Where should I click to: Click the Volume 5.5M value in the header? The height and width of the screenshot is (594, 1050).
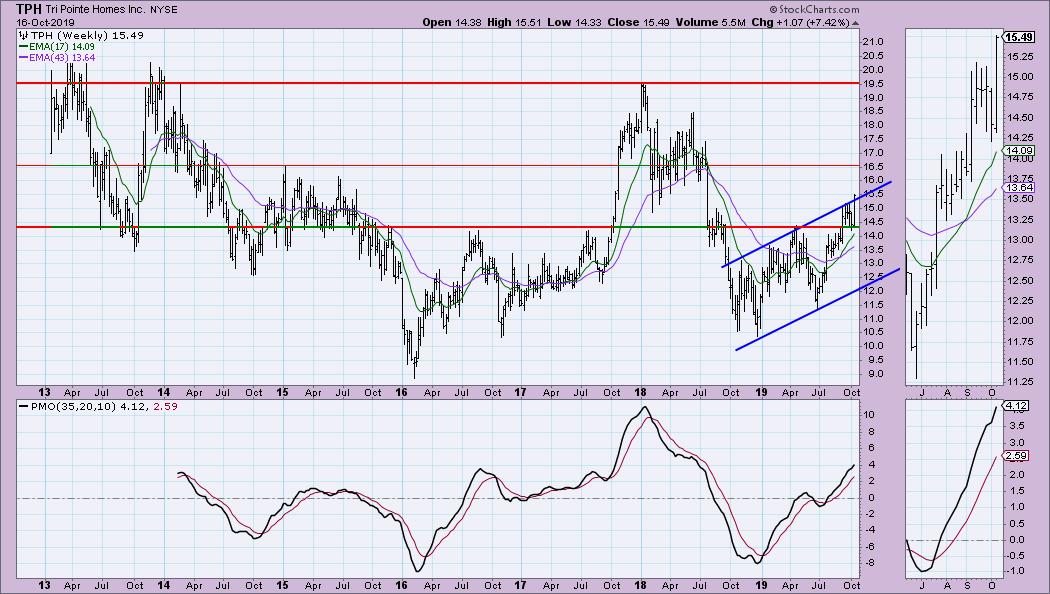(710, 22)
